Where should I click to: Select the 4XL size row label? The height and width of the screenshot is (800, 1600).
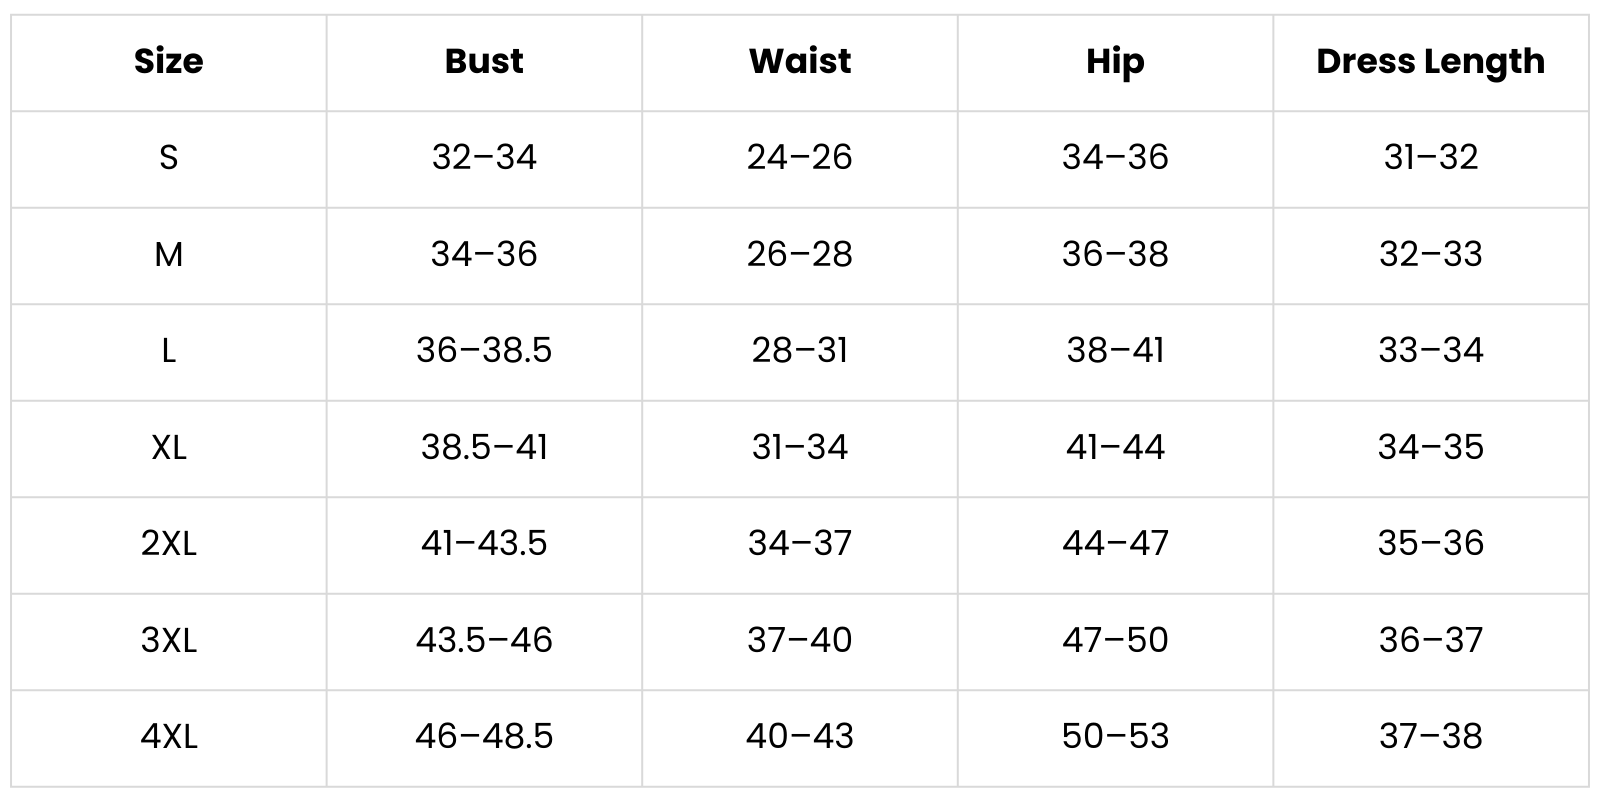coord(168,736)
